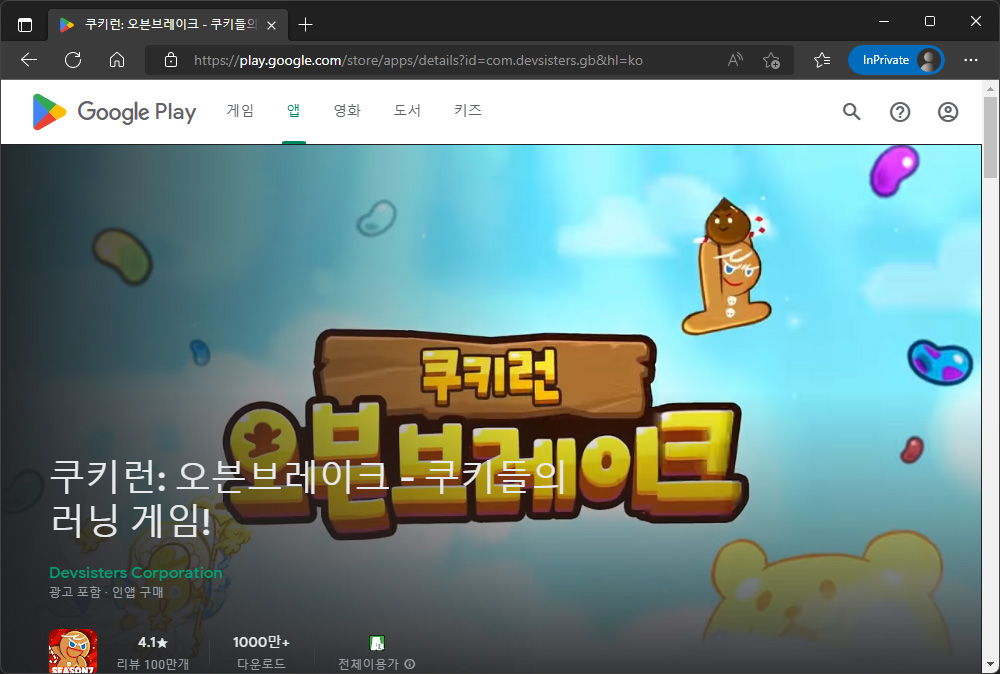Open the InPrivate profile menu
This screenshot has height=674, width=1000.
[x=896, y=60]
